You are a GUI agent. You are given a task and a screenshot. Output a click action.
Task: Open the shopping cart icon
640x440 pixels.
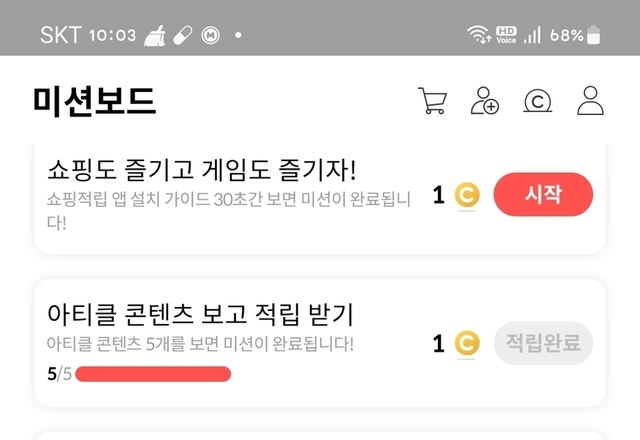pos(432,101)
